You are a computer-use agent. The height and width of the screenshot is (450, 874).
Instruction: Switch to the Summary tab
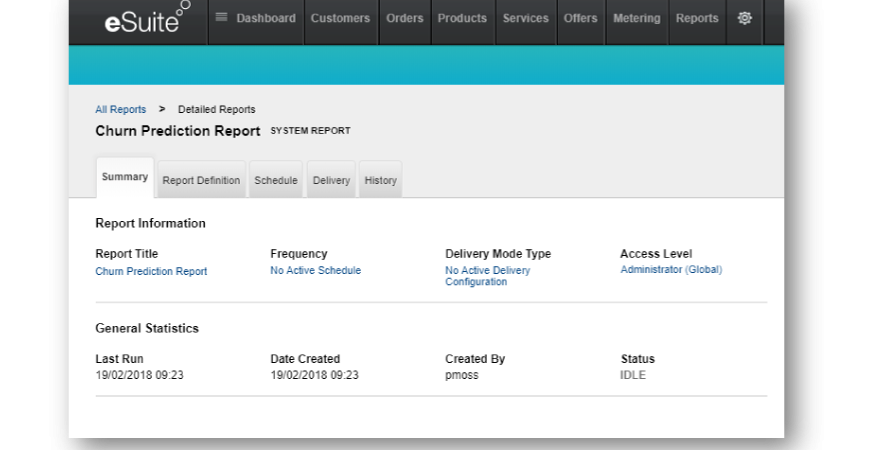click(x=125, y=178)
